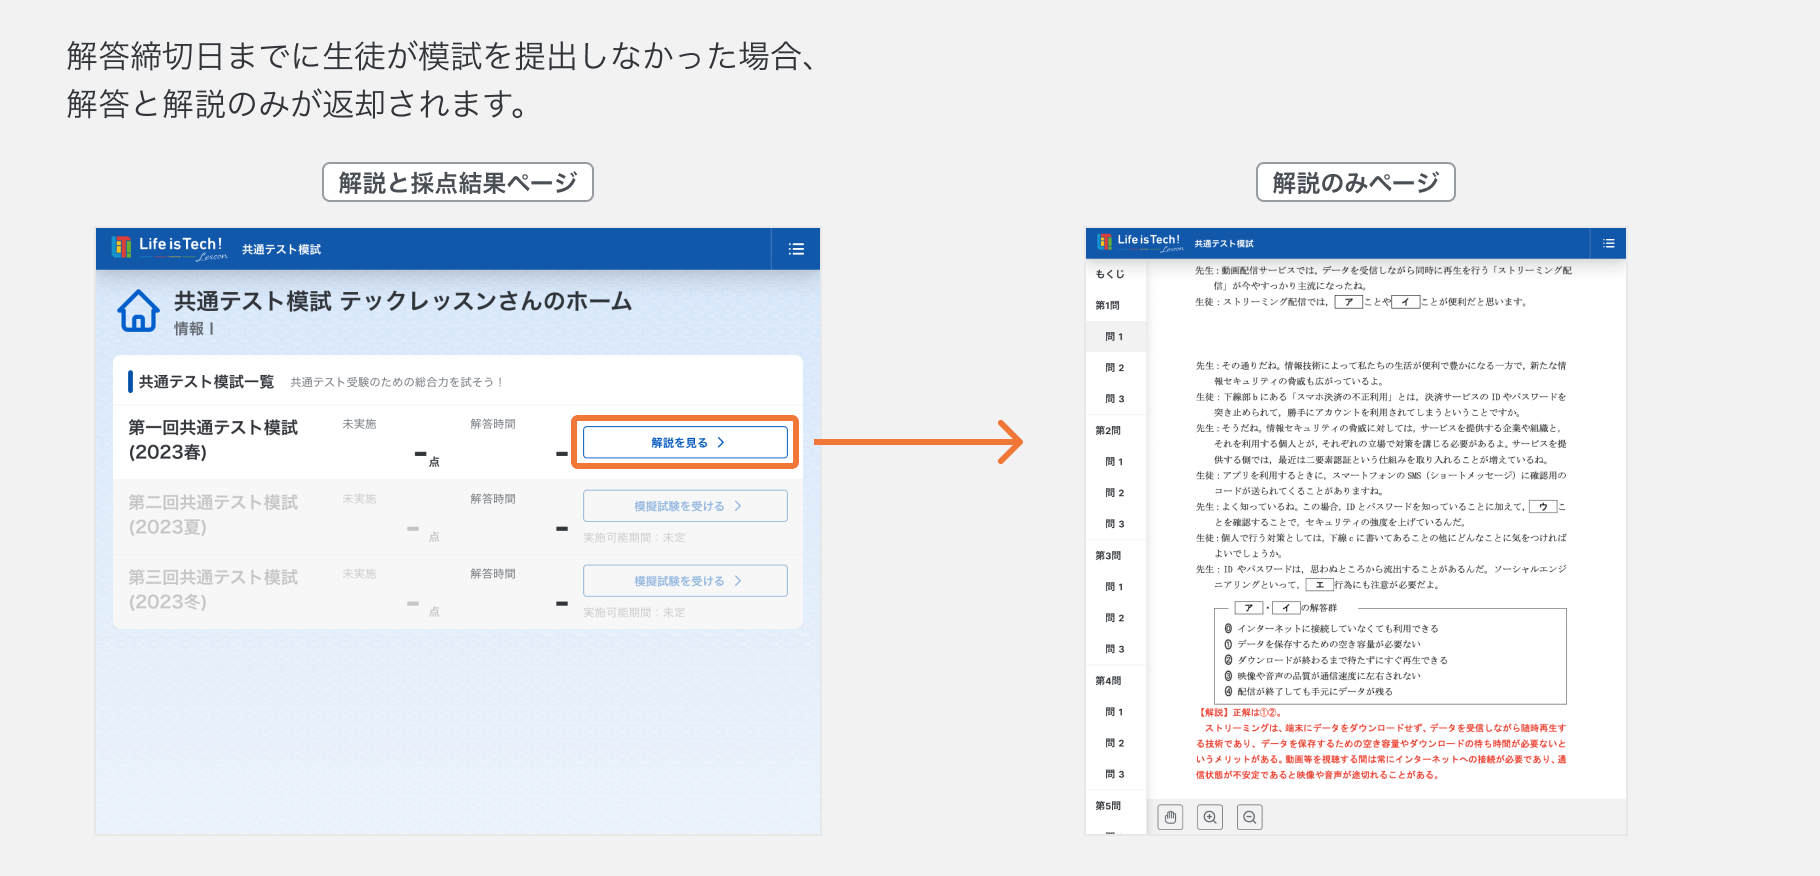The height and width of the screenshot is (876, 1820).
Task: Click 共通テスト模試 text in right page header
Action: (x=1224, y=244)
